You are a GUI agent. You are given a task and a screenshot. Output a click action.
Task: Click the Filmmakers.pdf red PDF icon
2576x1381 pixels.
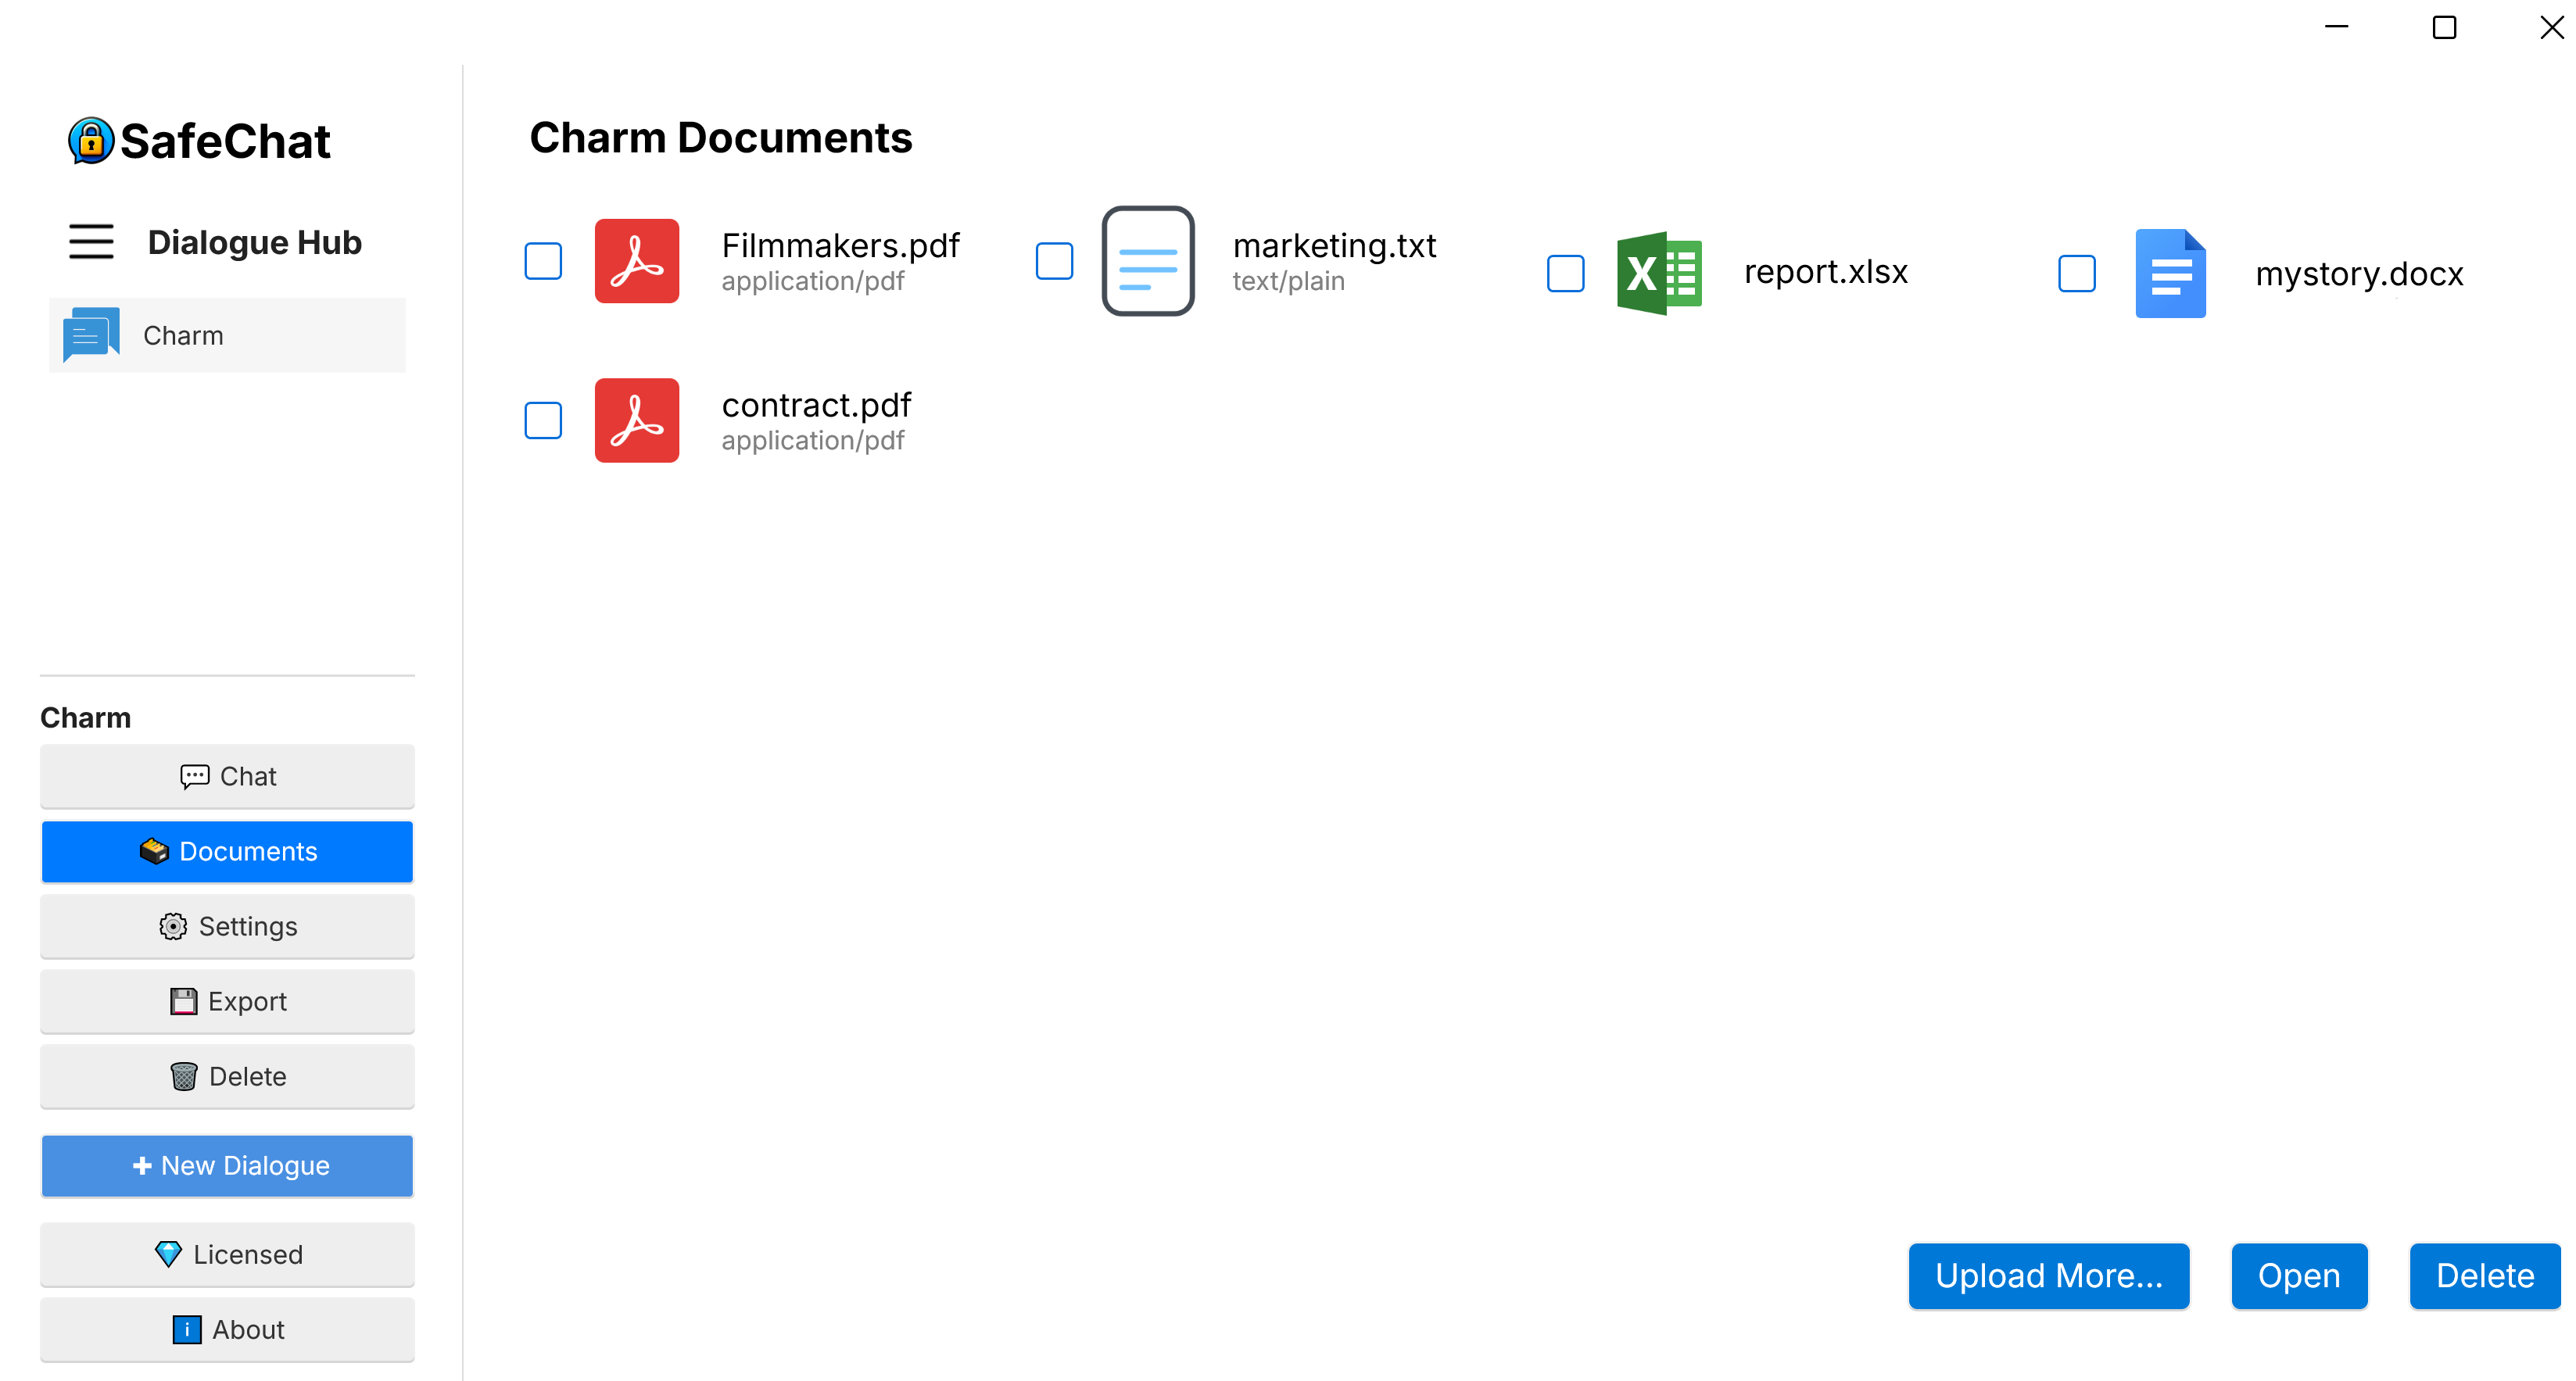pyautogui.click(x=636, y=261)
